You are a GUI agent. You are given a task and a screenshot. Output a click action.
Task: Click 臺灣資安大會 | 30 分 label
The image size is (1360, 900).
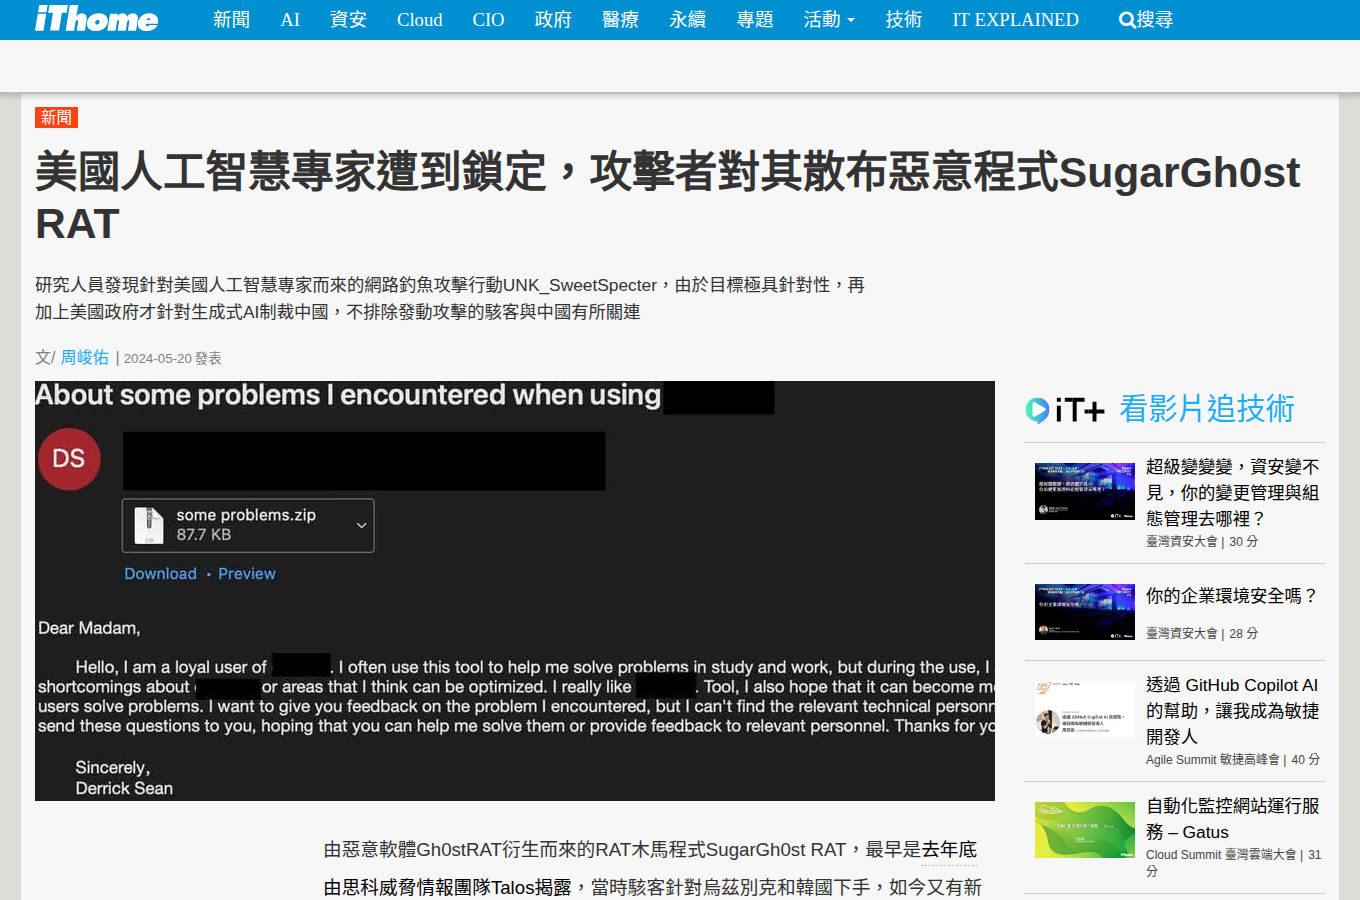click(1202, 541)
